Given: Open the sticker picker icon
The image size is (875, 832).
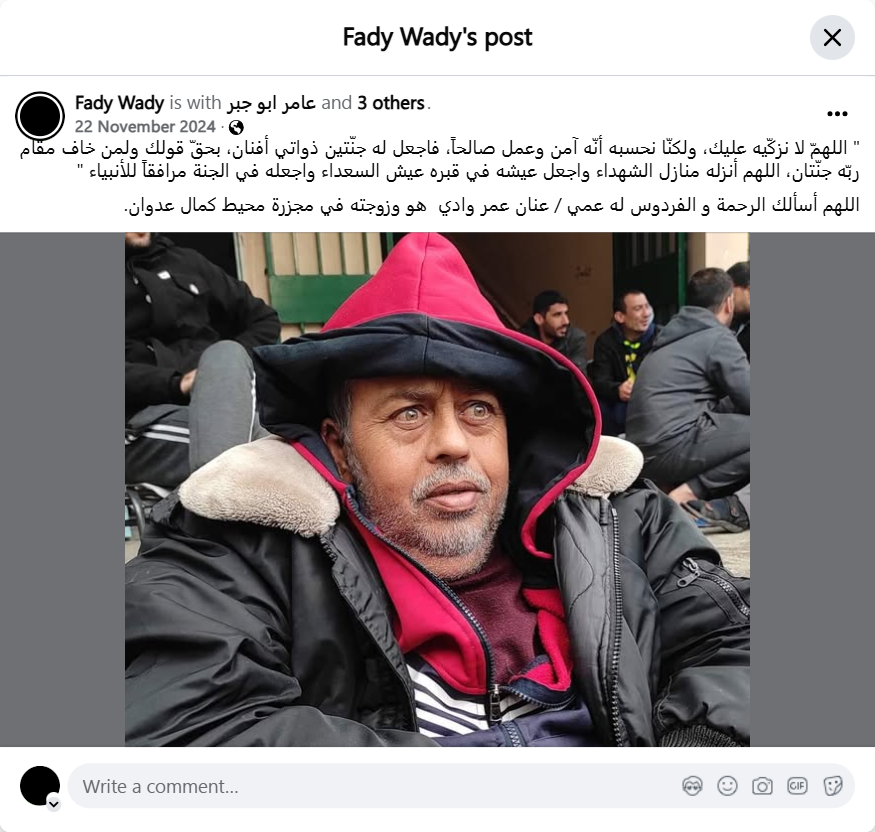Looking at the screenshot, I should pos(832,786).
